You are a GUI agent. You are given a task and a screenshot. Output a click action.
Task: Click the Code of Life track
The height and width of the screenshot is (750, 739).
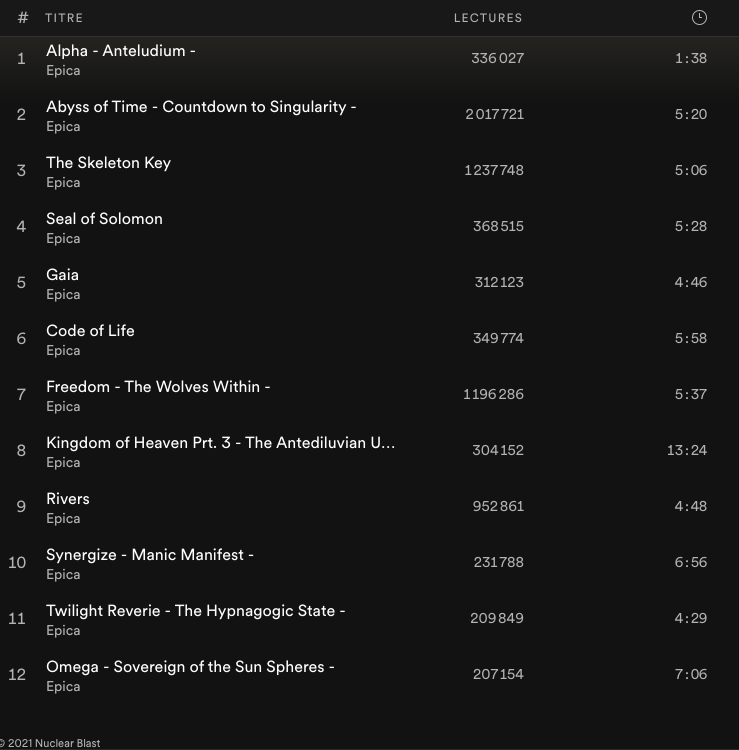point(90,331)
